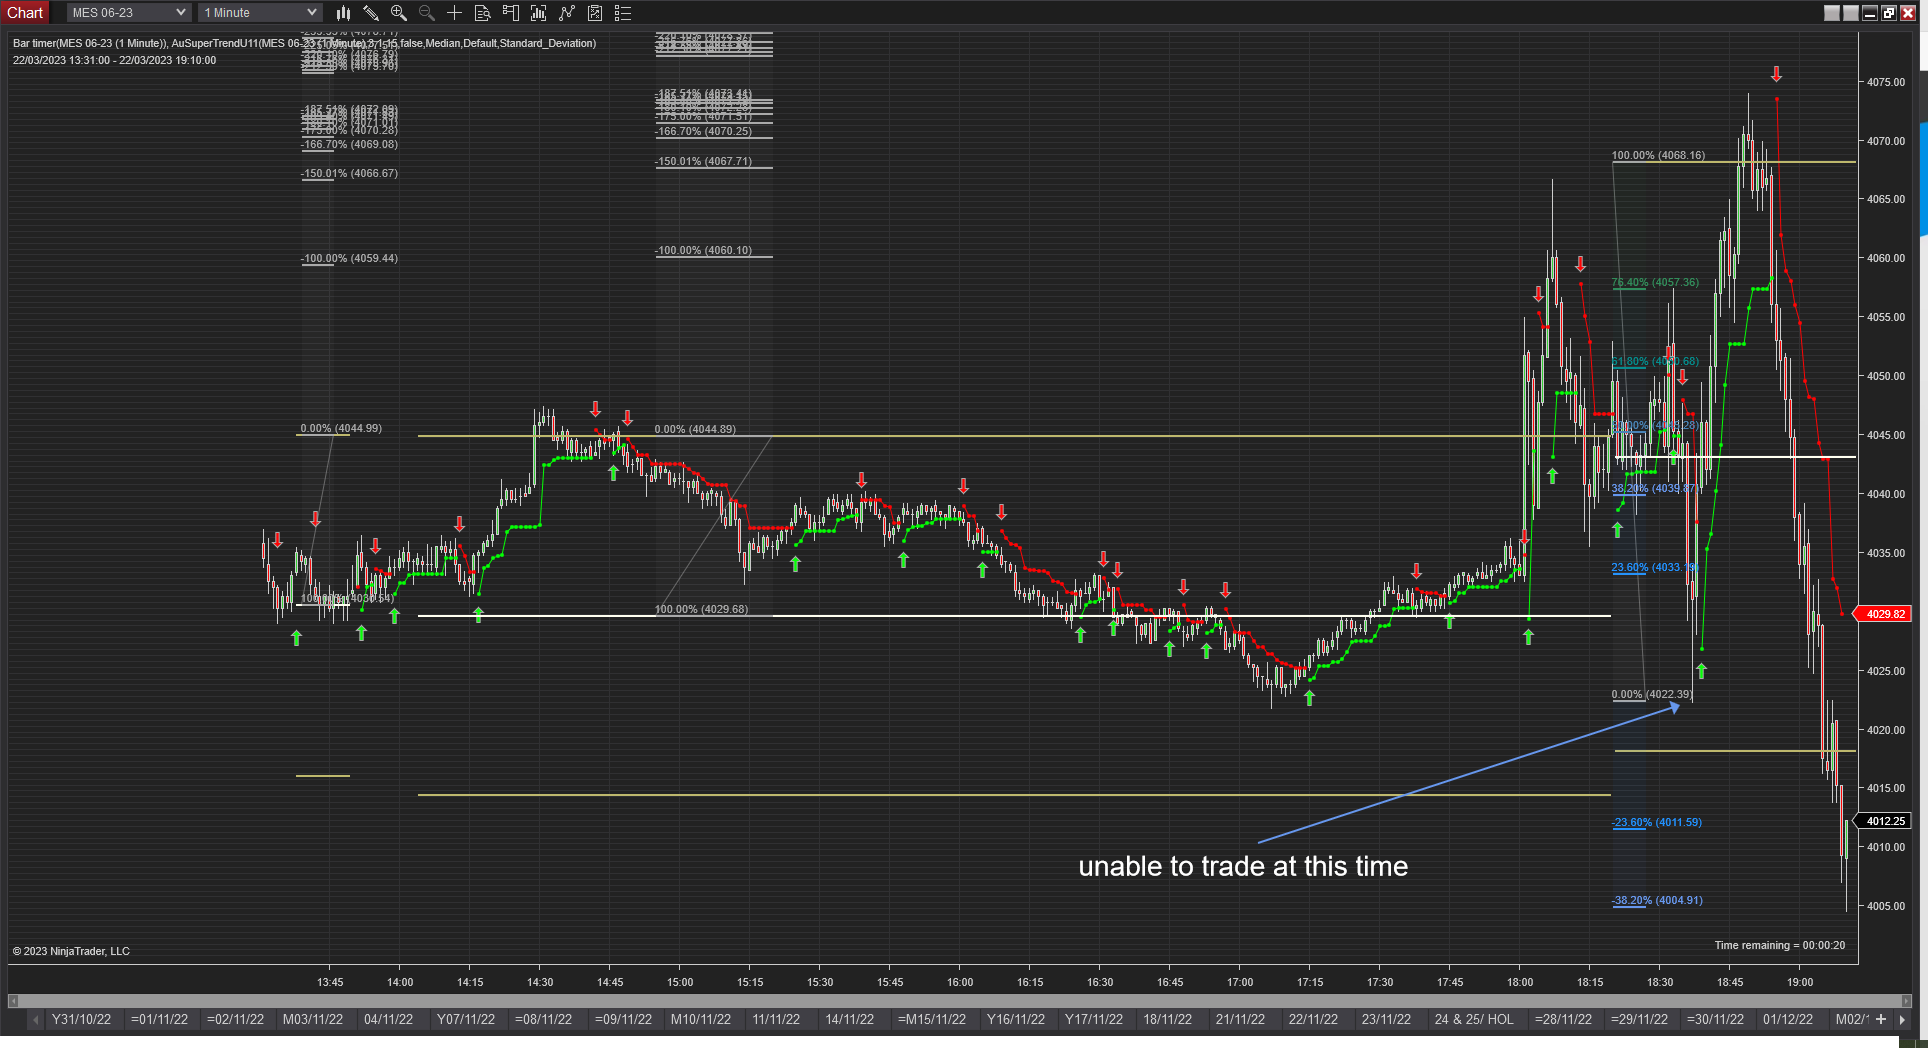Click the 0.00% (4022.39) Fibonacci label
The image size is (1928, 1048).
1652,694
